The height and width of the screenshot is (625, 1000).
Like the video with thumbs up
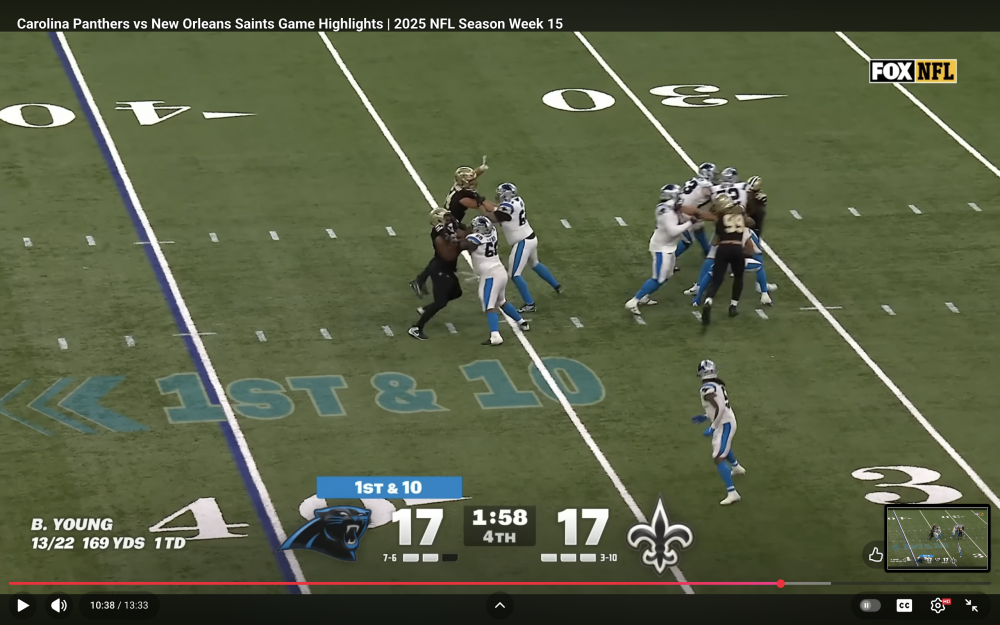click(876, 554)
